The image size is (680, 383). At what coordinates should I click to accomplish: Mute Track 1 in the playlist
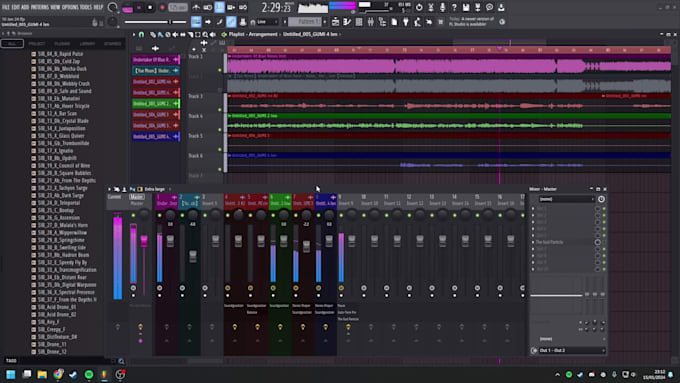[x=220, y=70]
